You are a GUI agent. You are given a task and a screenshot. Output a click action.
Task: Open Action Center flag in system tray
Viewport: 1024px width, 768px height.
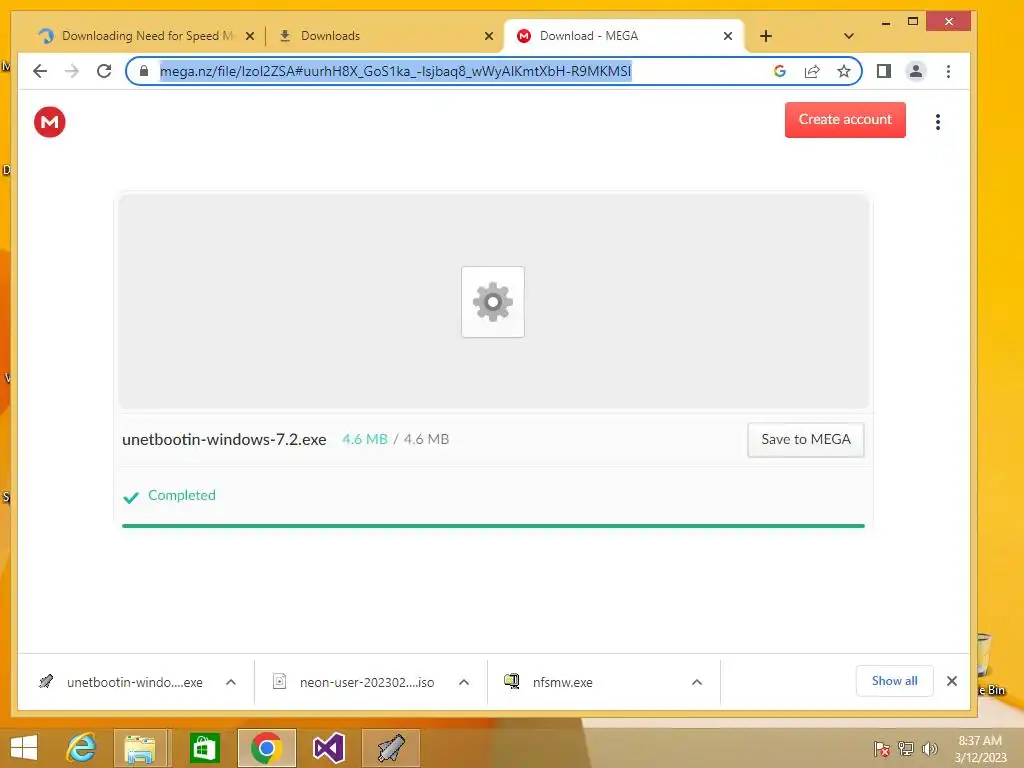881,748
